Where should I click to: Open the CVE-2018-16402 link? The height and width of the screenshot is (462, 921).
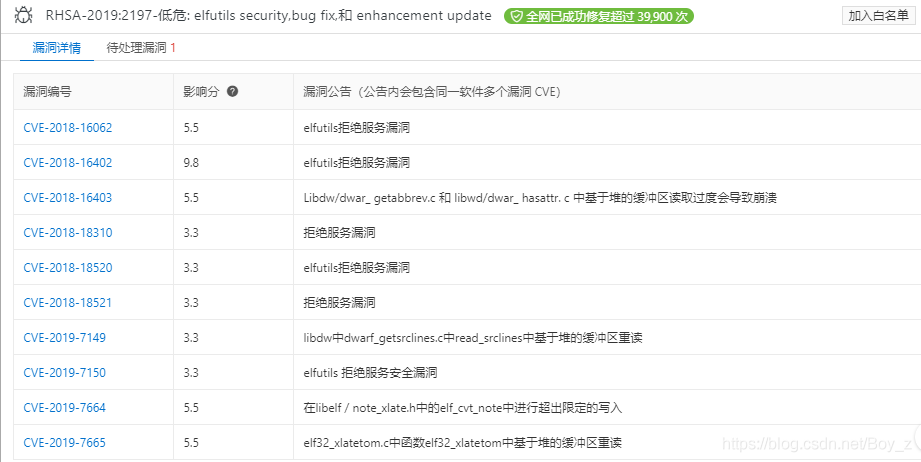click(x=68, y=163)
